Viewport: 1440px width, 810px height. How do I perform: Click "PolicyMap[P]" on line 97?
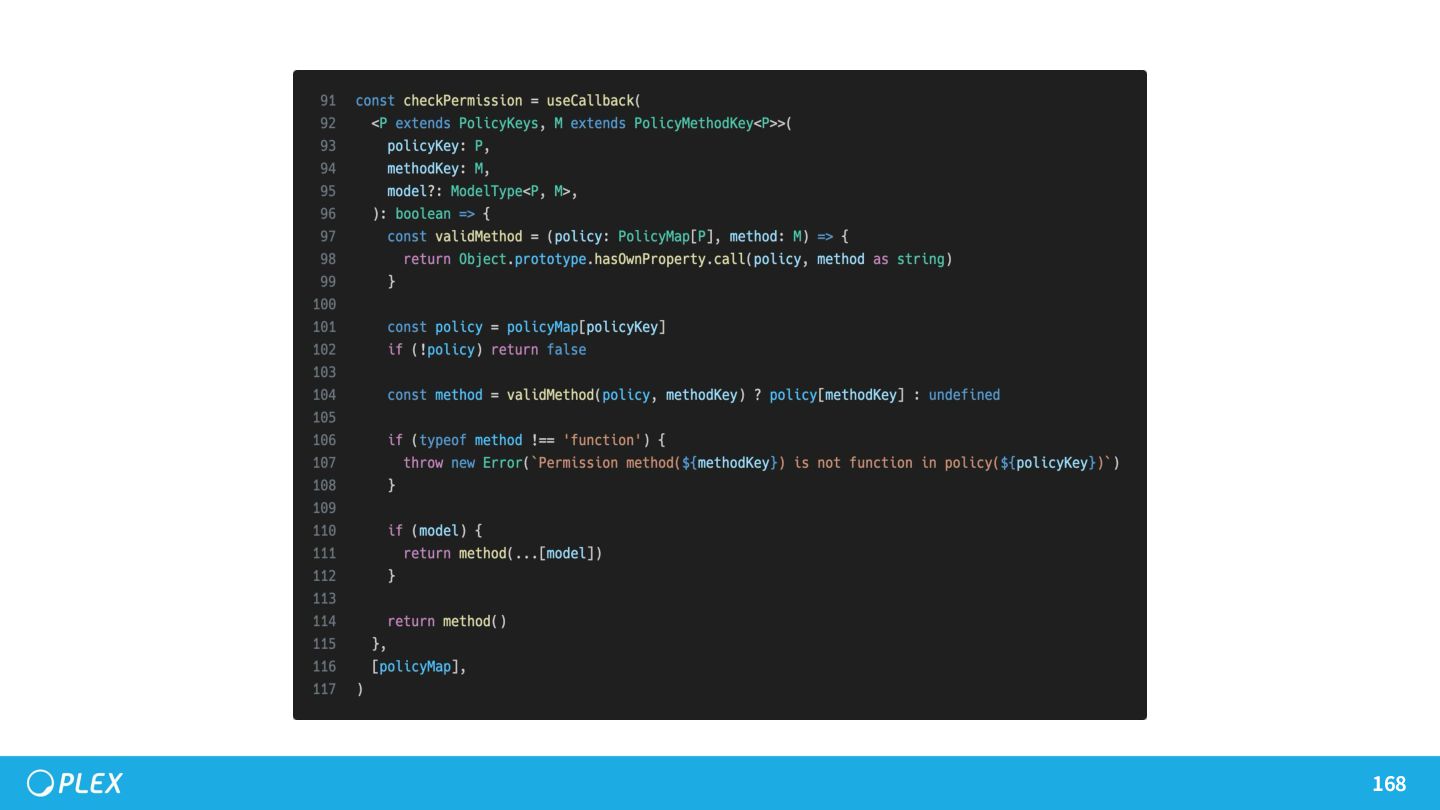click(x=666, y=237)
